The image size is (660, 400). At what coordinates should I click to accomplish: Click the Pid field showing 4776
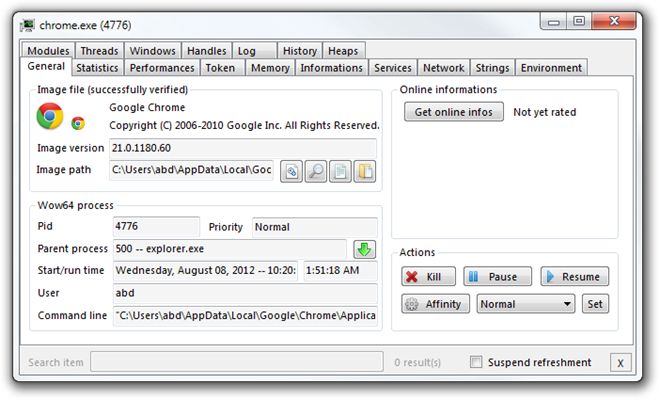(156, 227)
